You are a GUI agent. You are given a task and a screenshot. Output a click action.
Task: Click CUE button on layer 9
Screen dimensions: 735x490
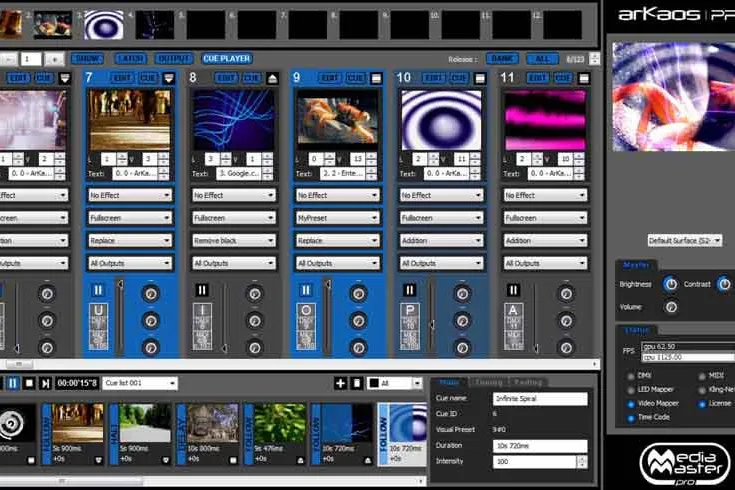pos(355,78)
